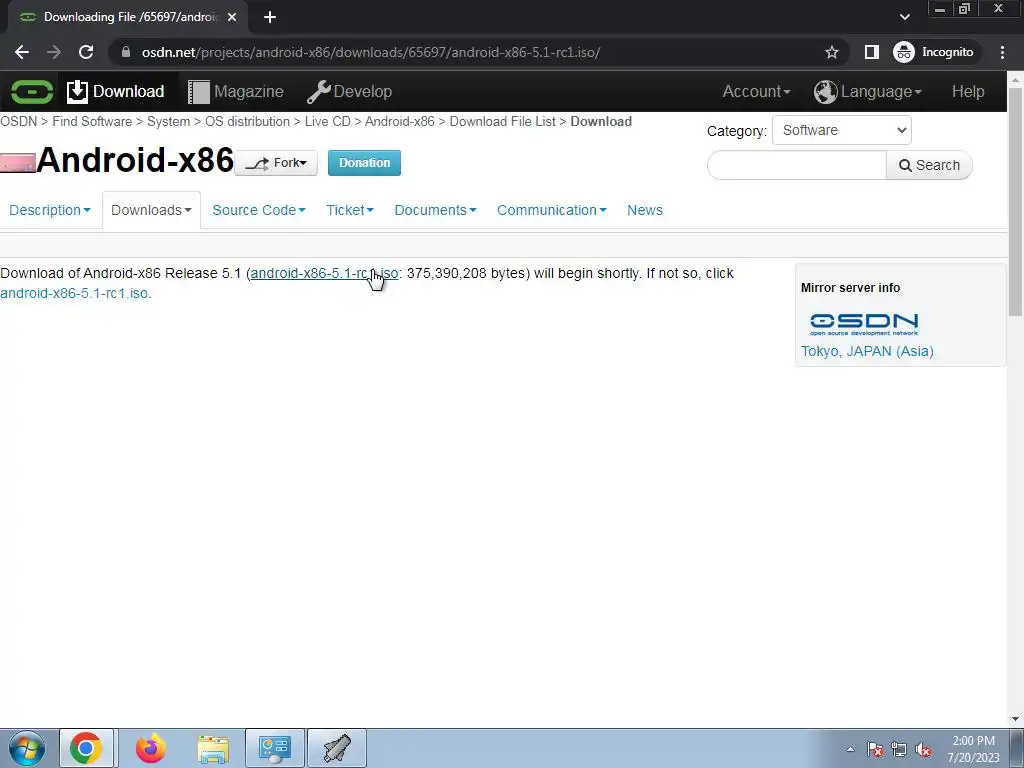
Task: Click the rocket application taskbar icon
Action: click(x=336, y=748)
